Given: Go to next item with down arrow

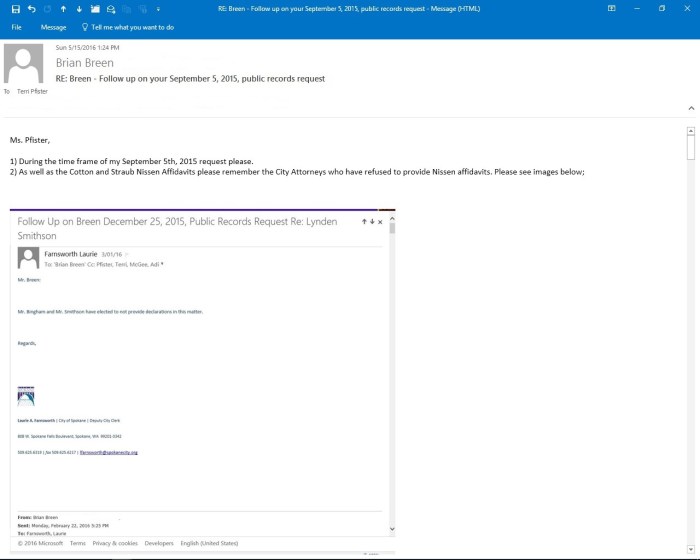Looking at the screenshot, I should (x=79, y=8).
